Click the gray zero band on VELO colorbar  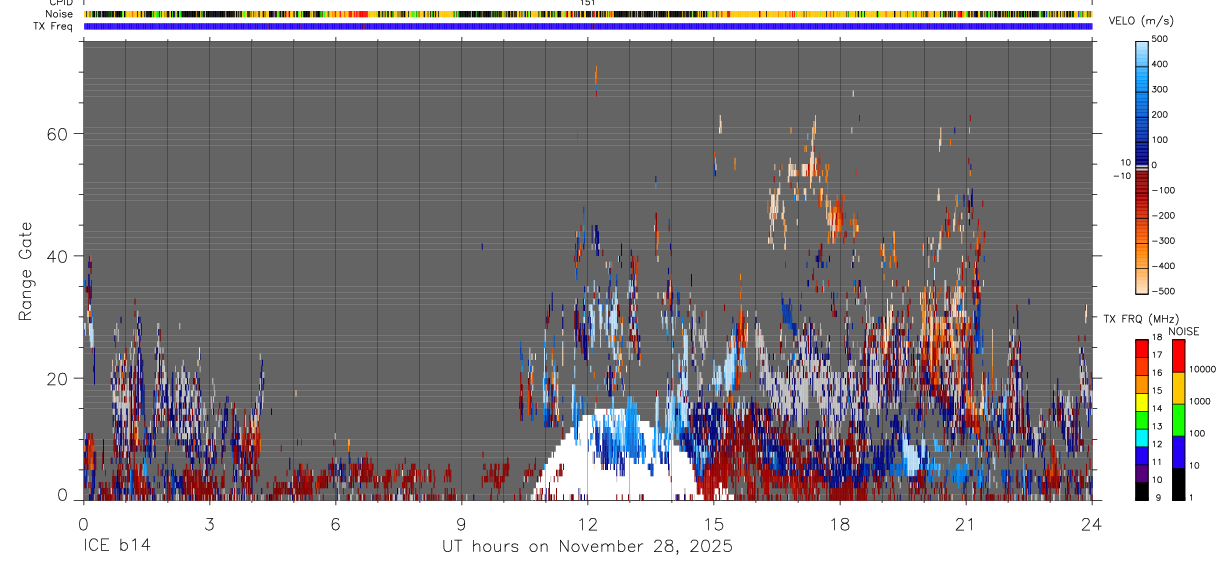point(1142,166)
